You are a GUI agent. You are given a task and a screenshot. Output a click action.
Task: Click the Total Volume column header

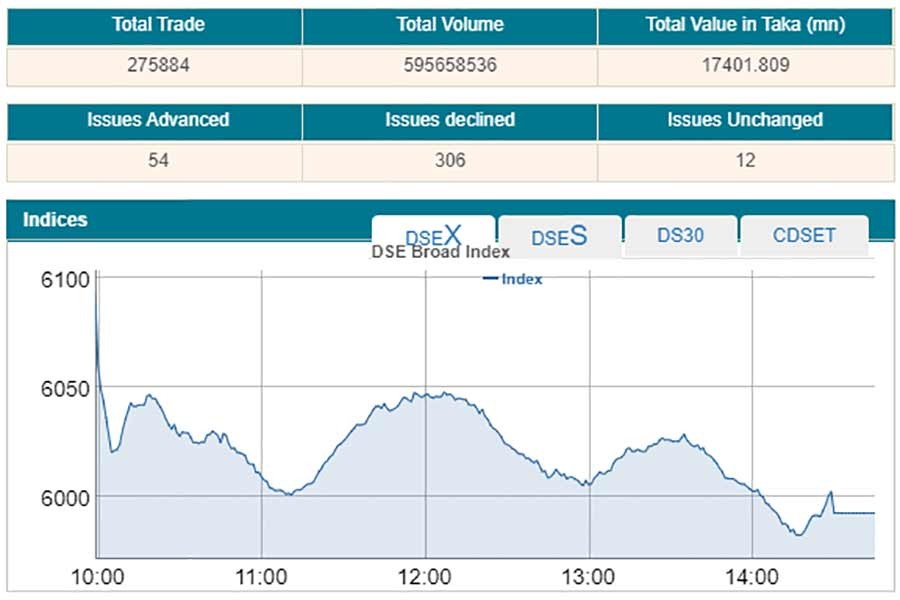(x=449, y=25)
